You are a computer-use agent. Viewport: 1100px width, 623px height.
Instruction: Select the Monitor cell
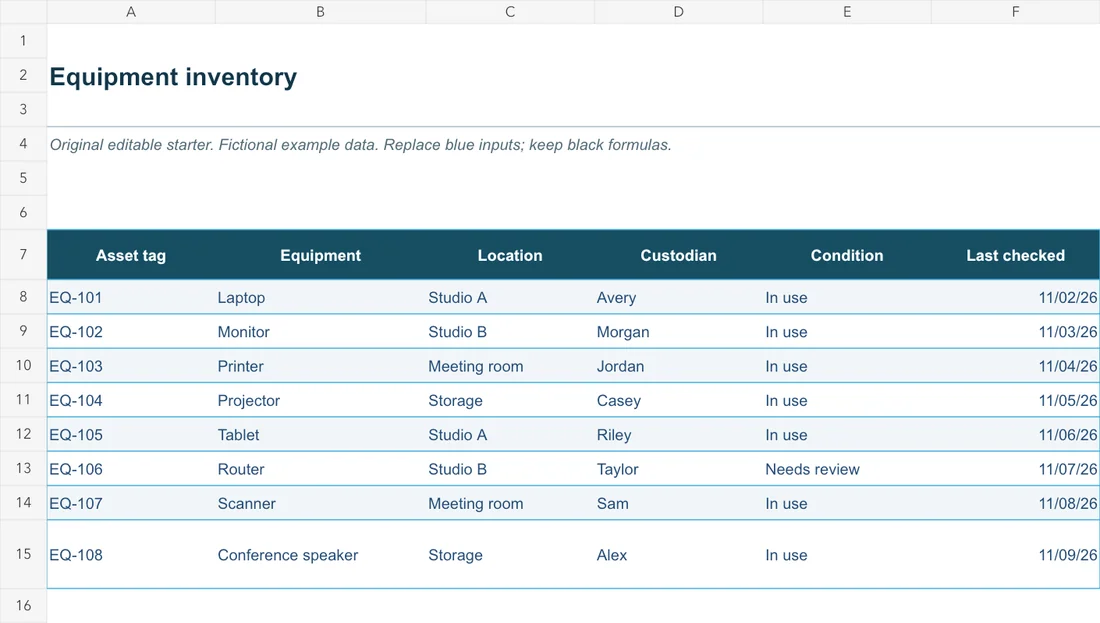click(321, 332)
